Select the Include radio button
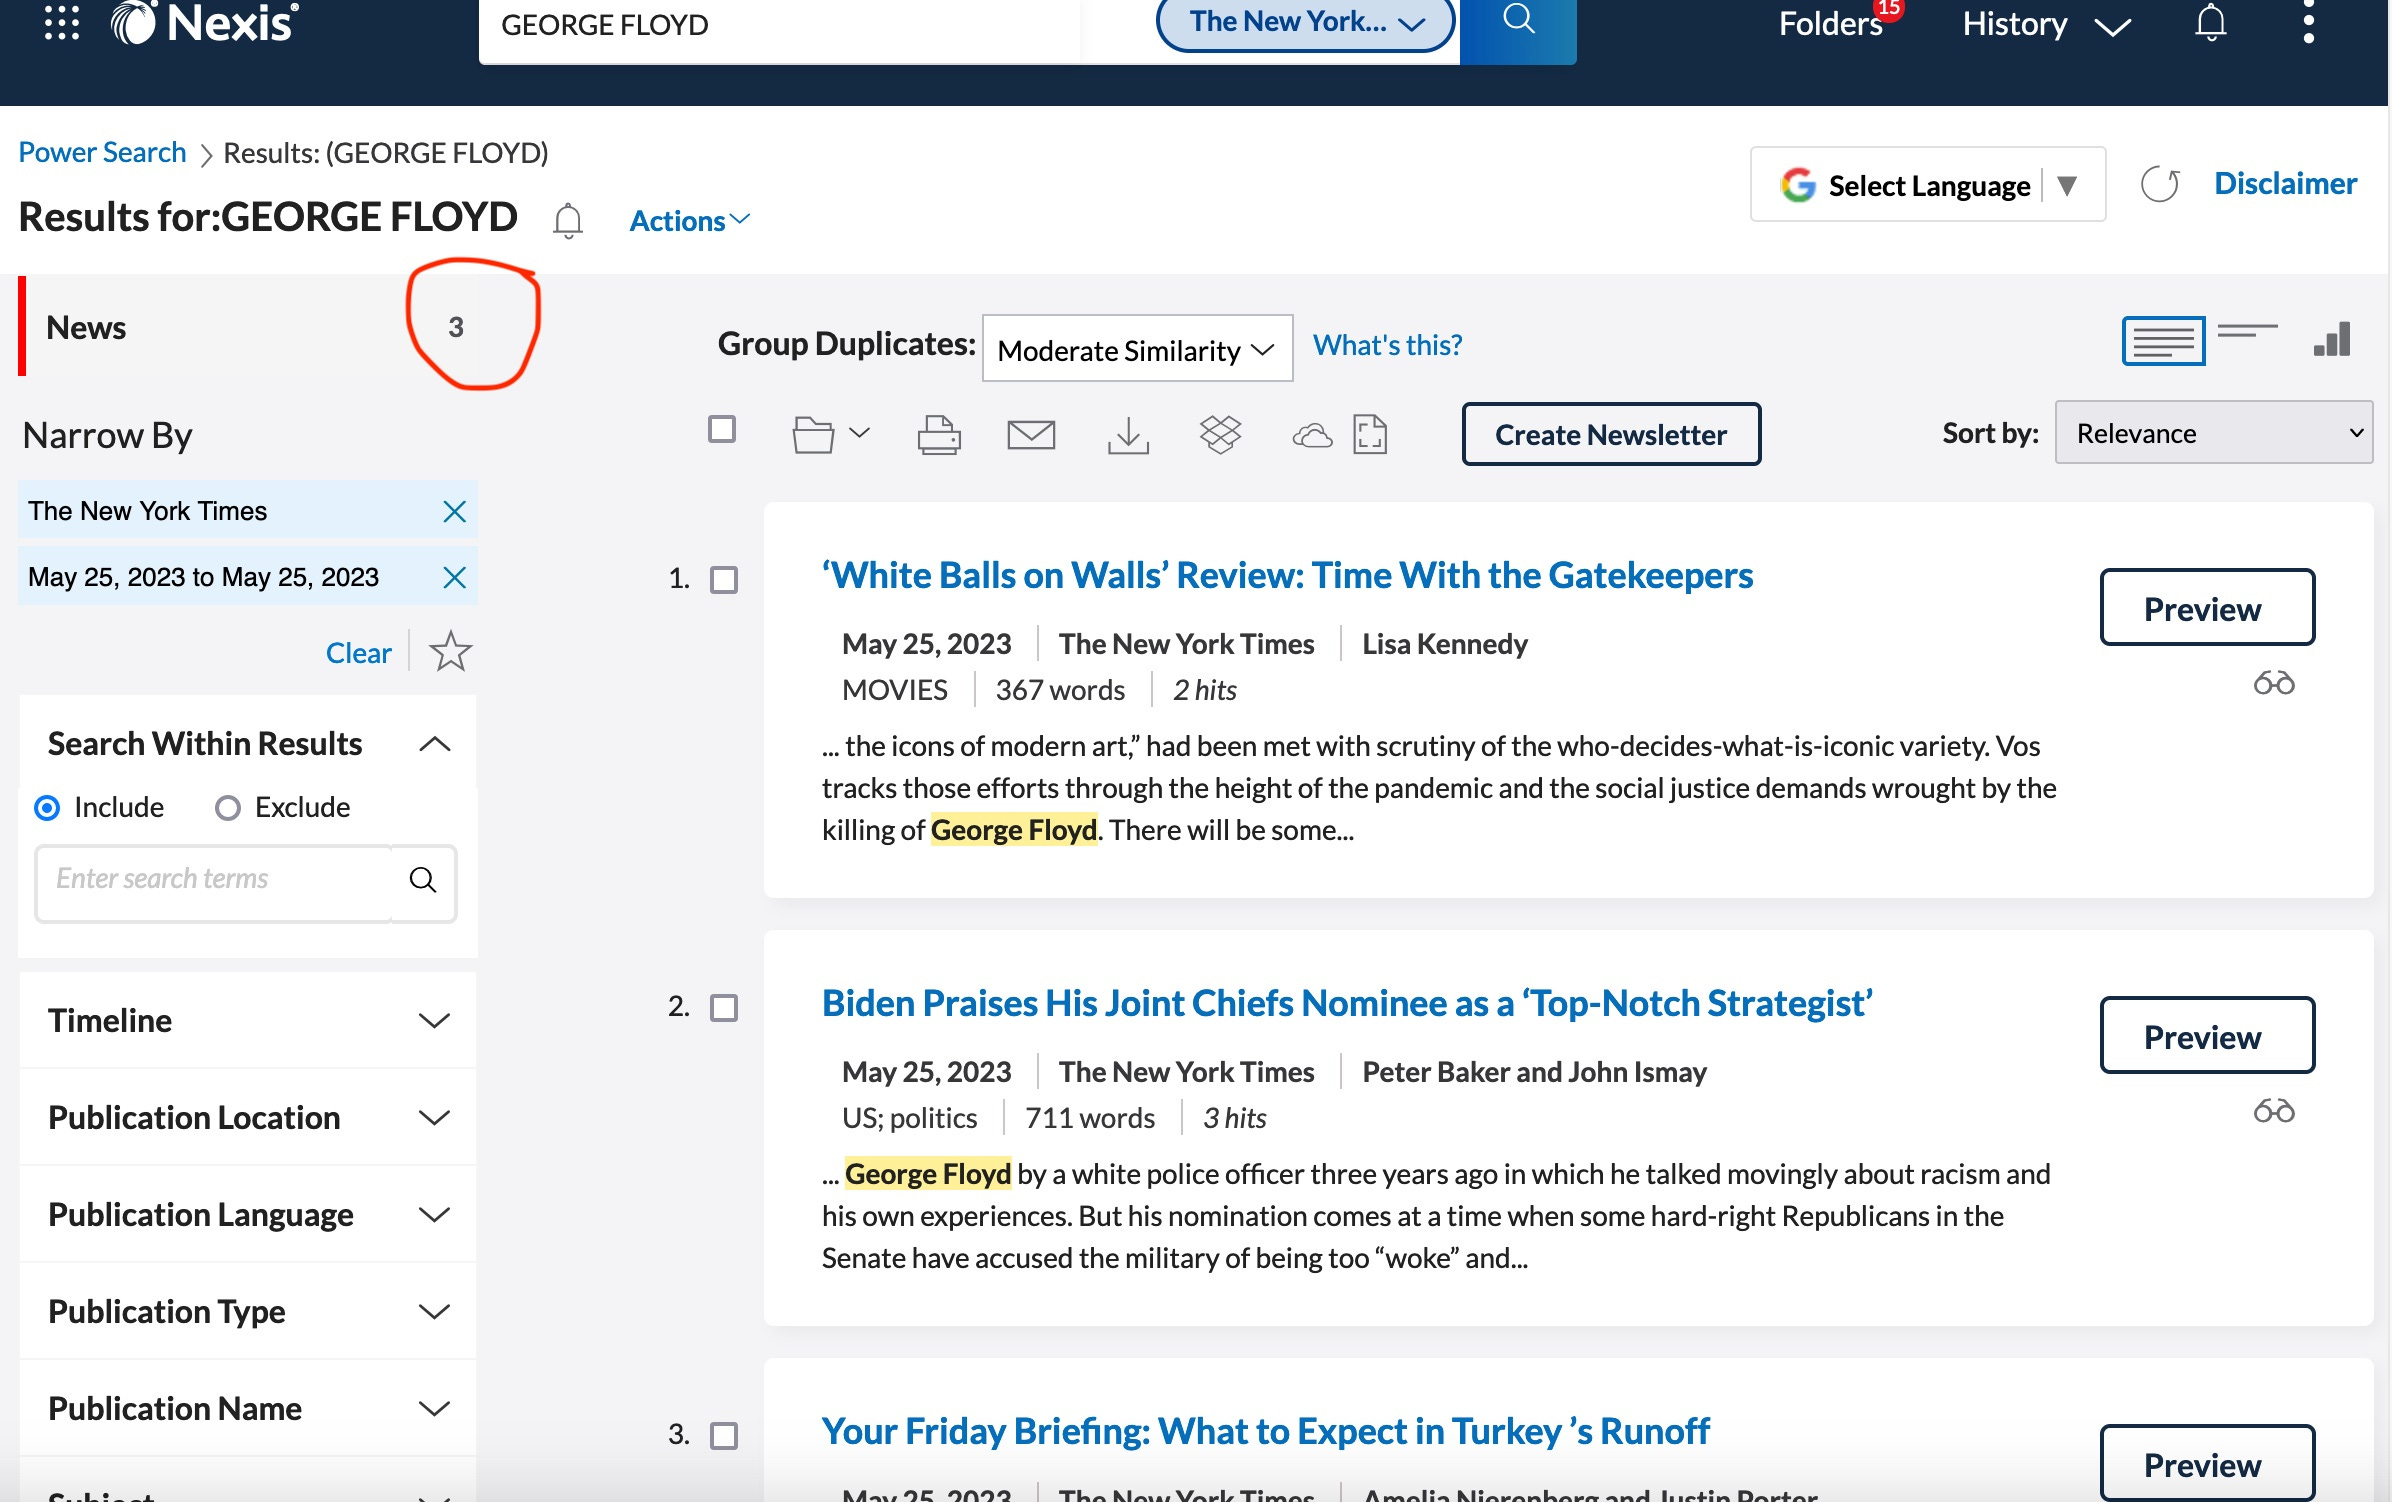 47,808
